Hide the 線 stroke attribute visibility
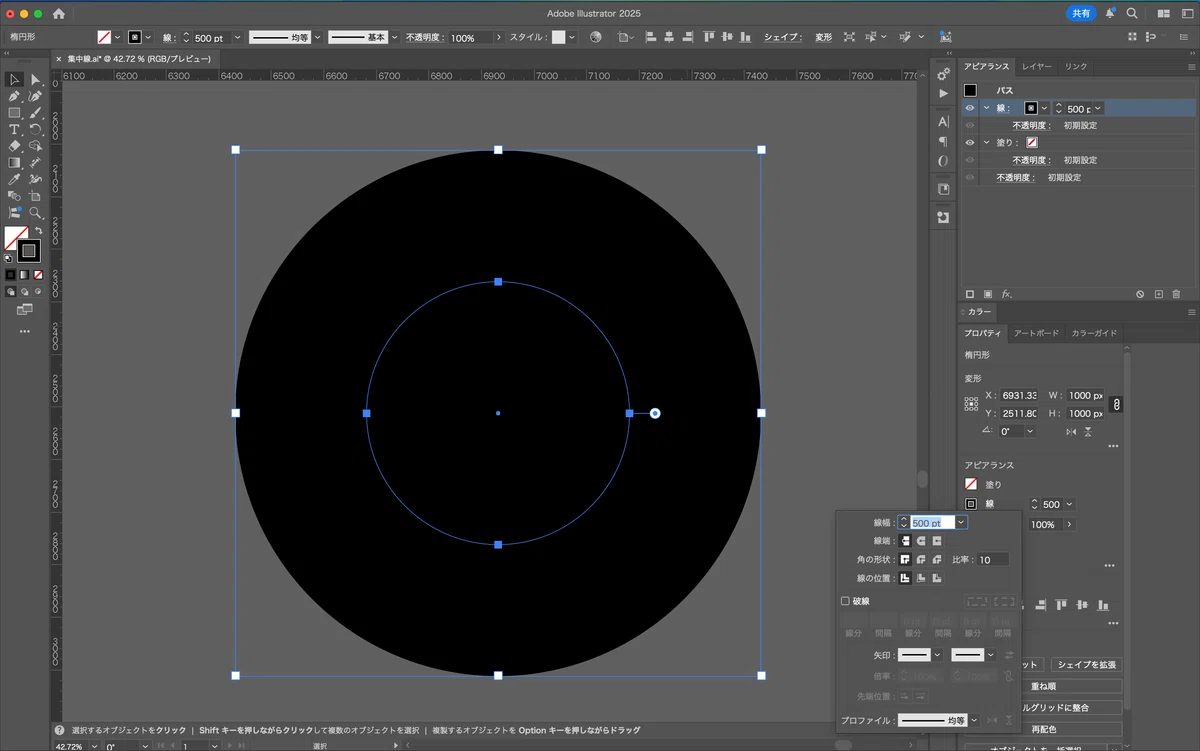This screenshot has width=1200, height=751. 970,108
